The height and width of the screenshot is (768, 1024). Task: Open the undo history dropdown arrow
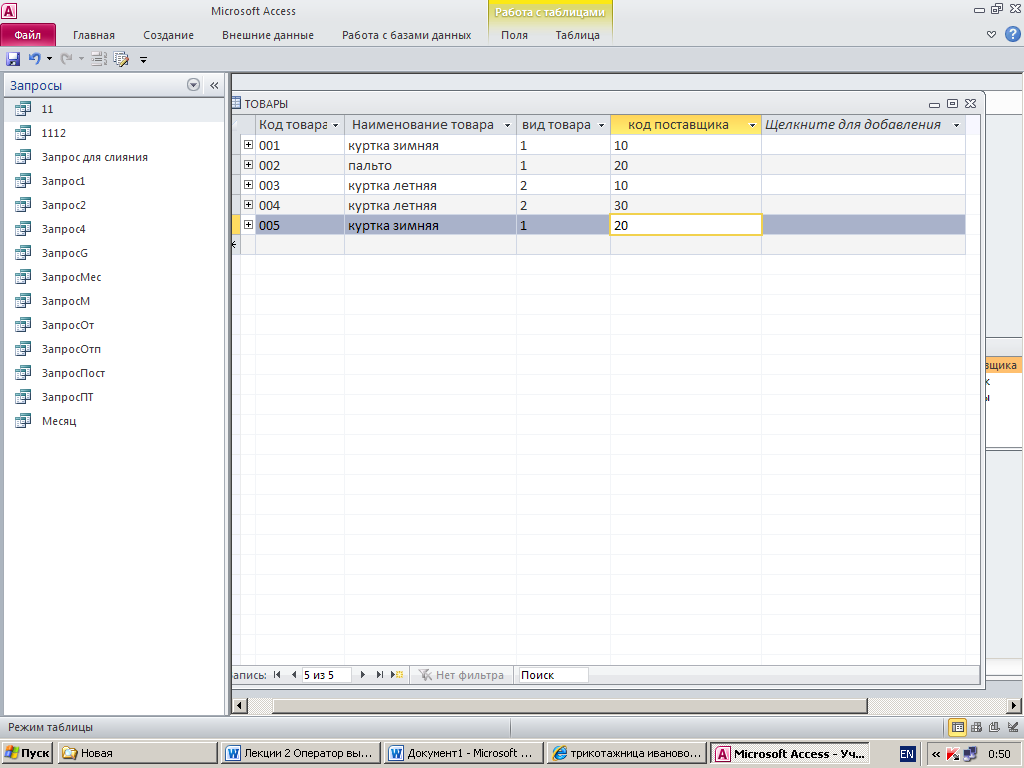point(49,59)
